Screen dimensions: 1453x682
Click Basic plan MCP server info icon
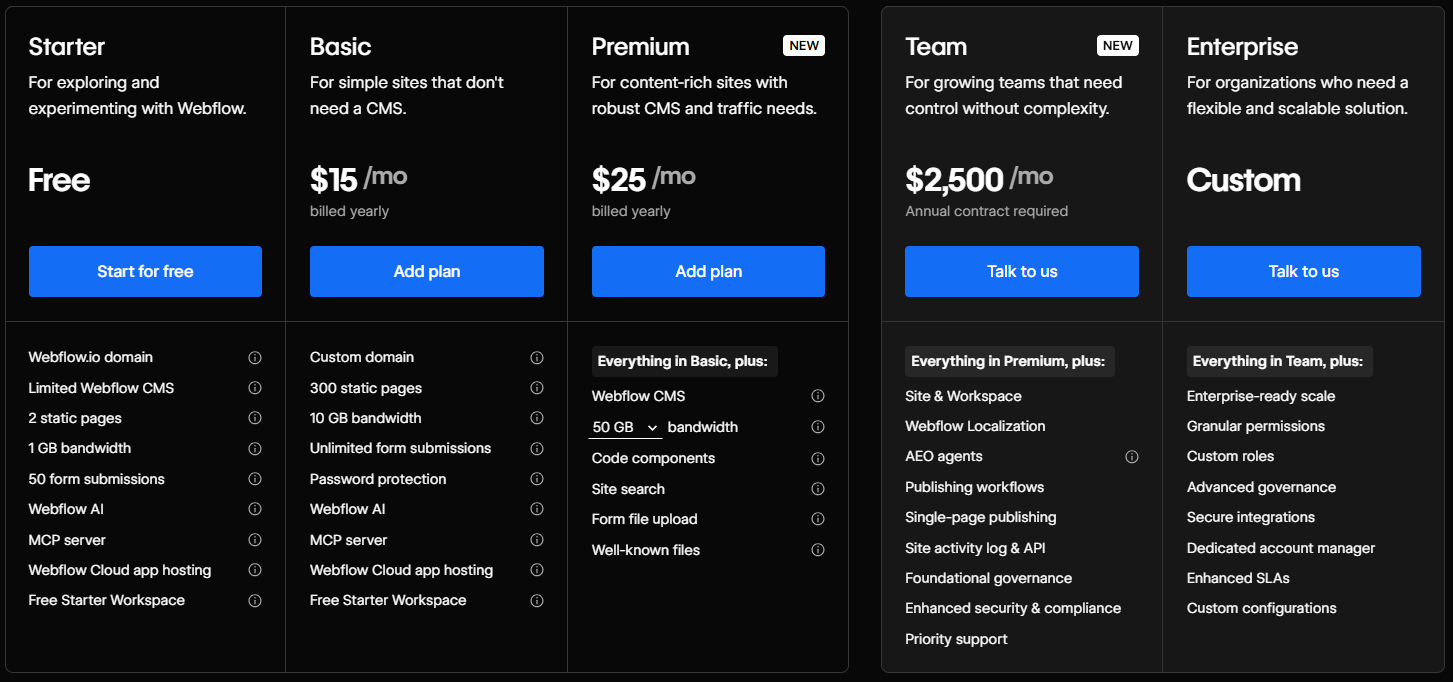tap(537, 540)
